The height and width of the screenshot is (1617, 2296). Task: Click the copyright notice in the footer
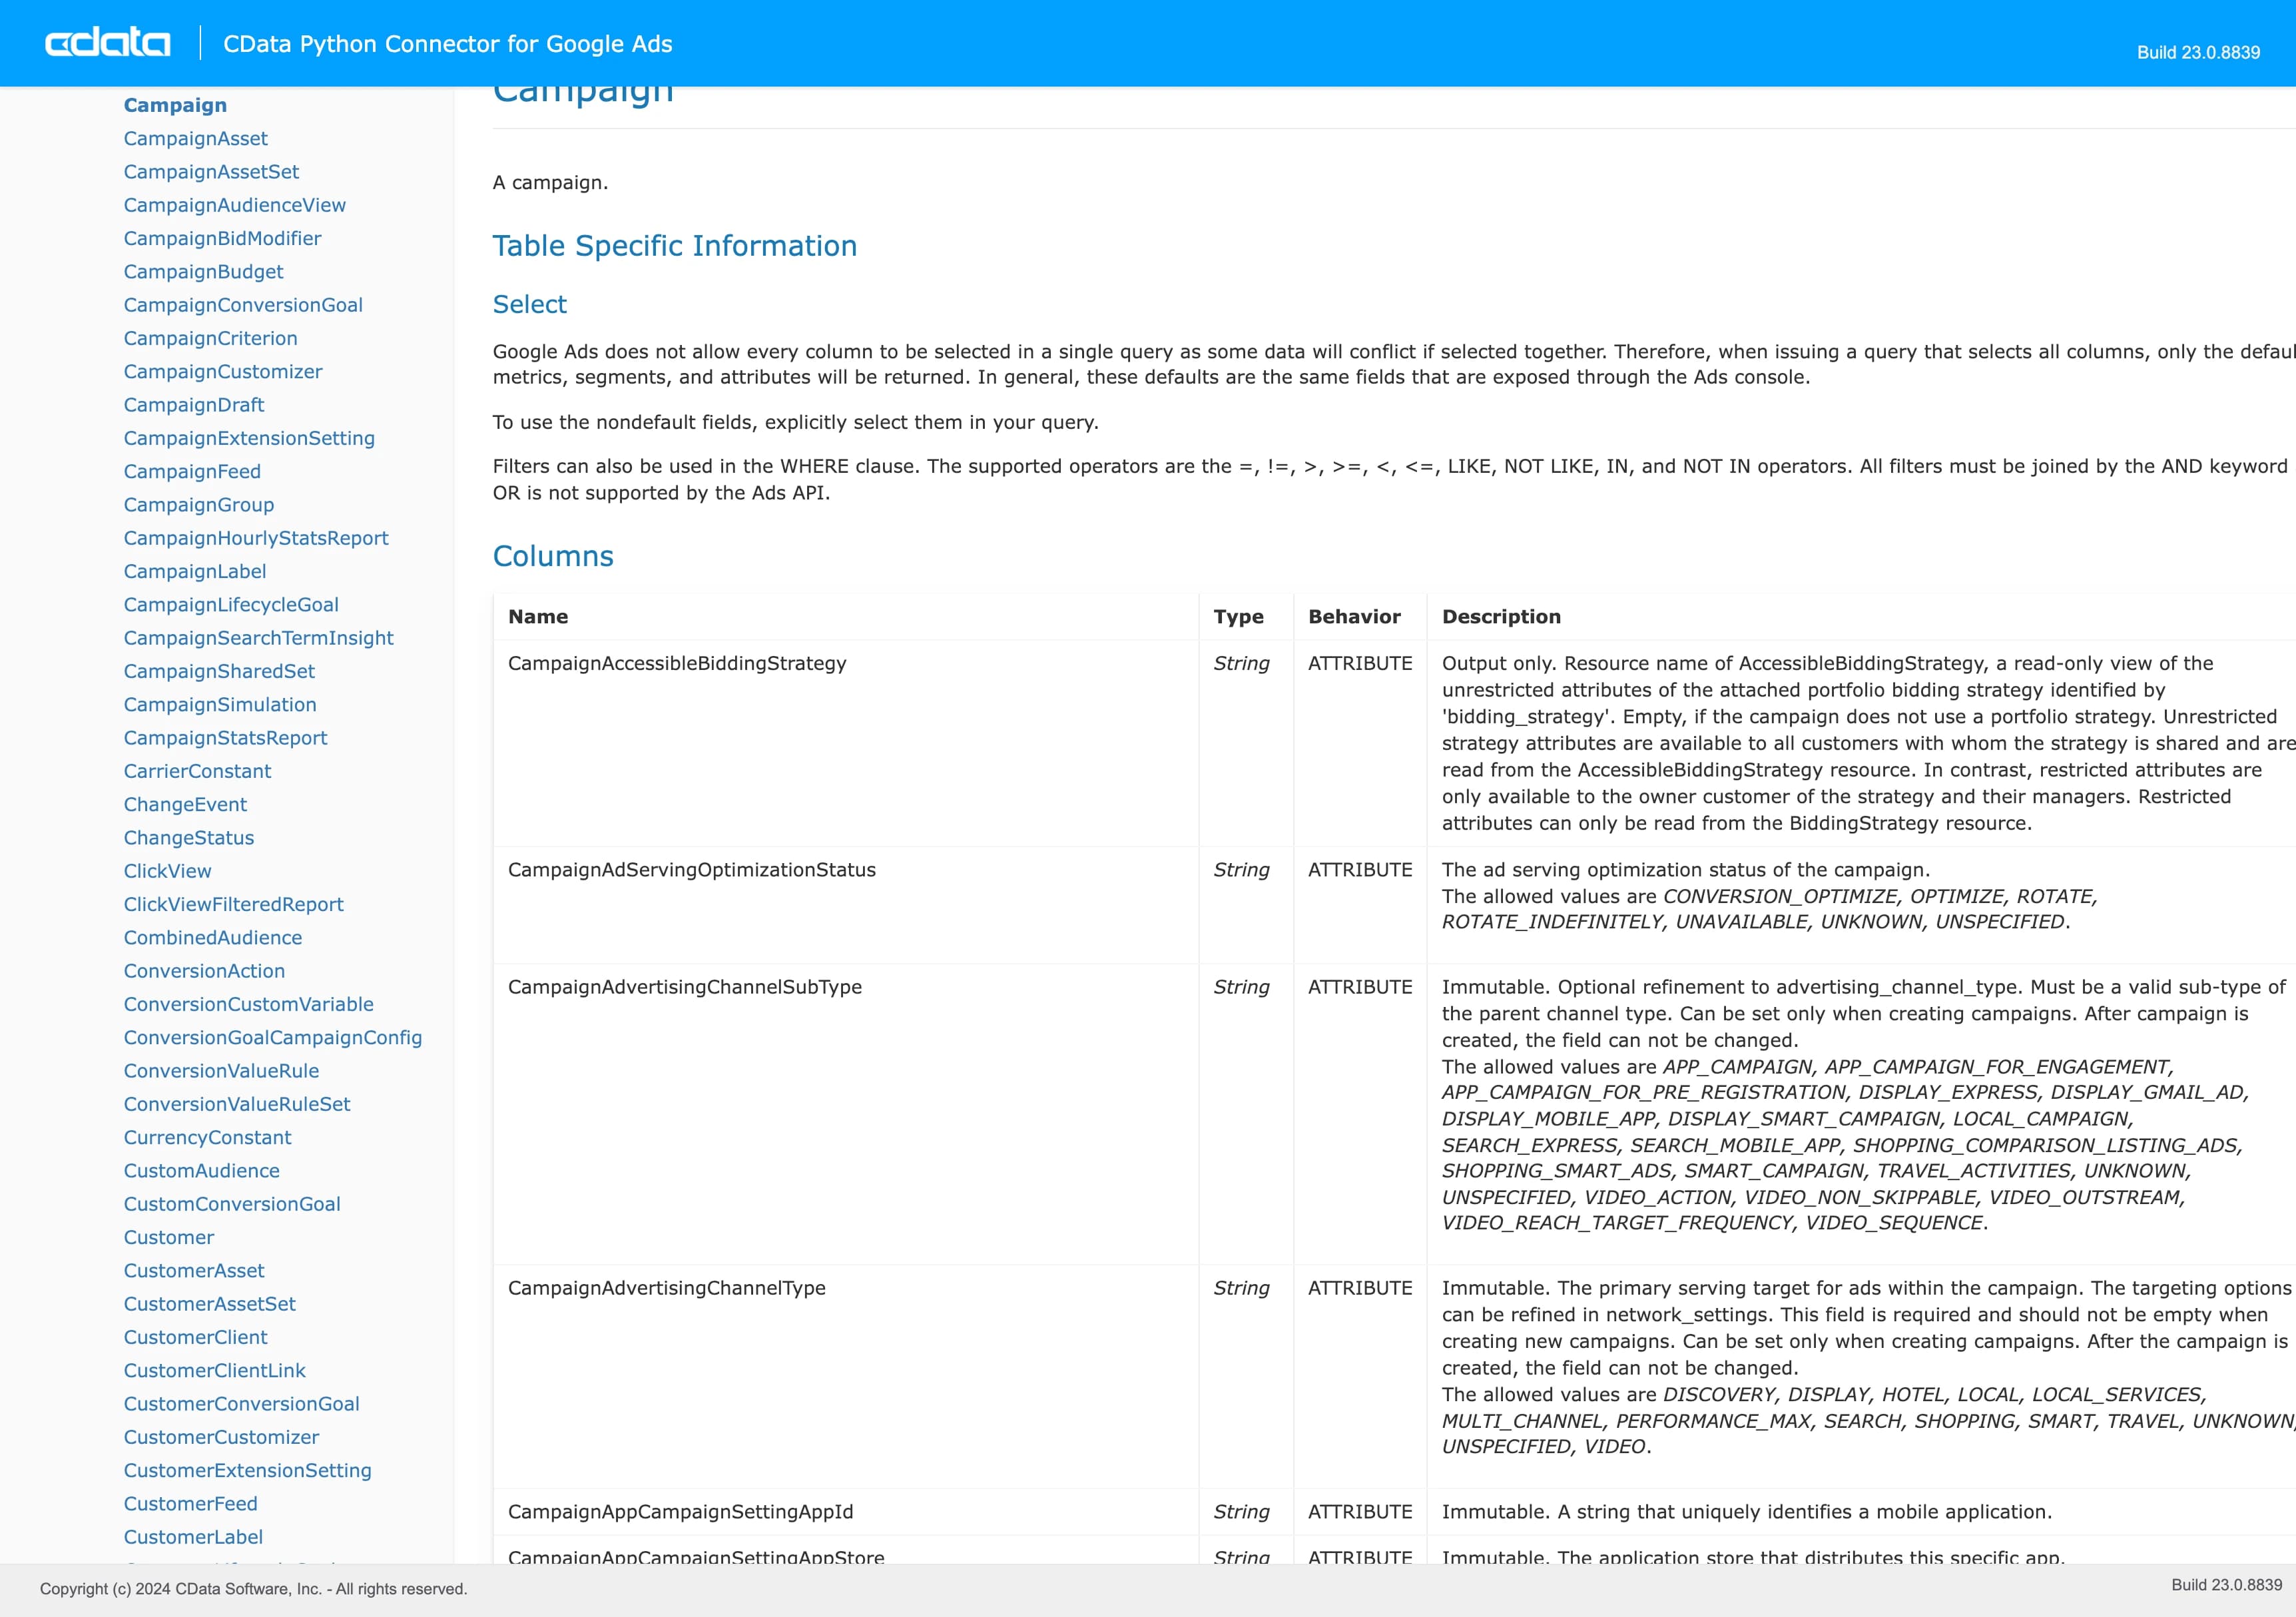click(254, 1589)
